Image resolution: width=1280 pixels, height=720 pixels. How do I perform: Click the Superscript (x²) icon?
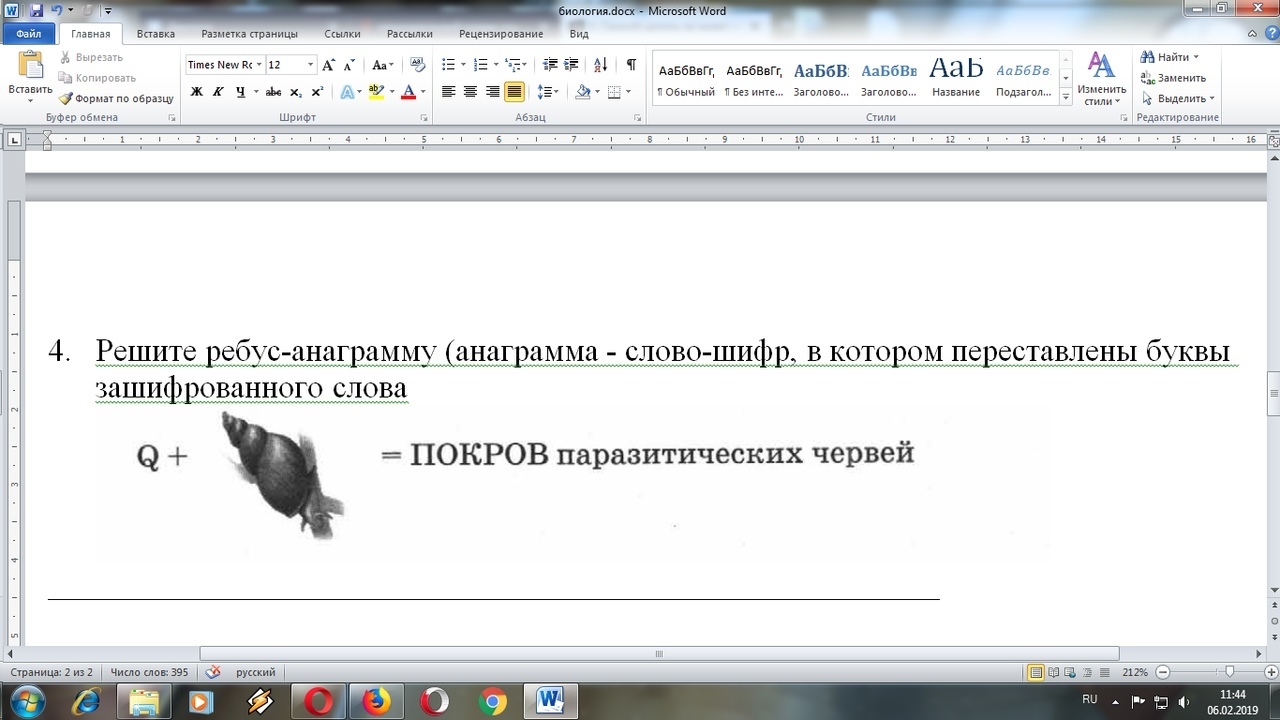[x=317, y=92]
